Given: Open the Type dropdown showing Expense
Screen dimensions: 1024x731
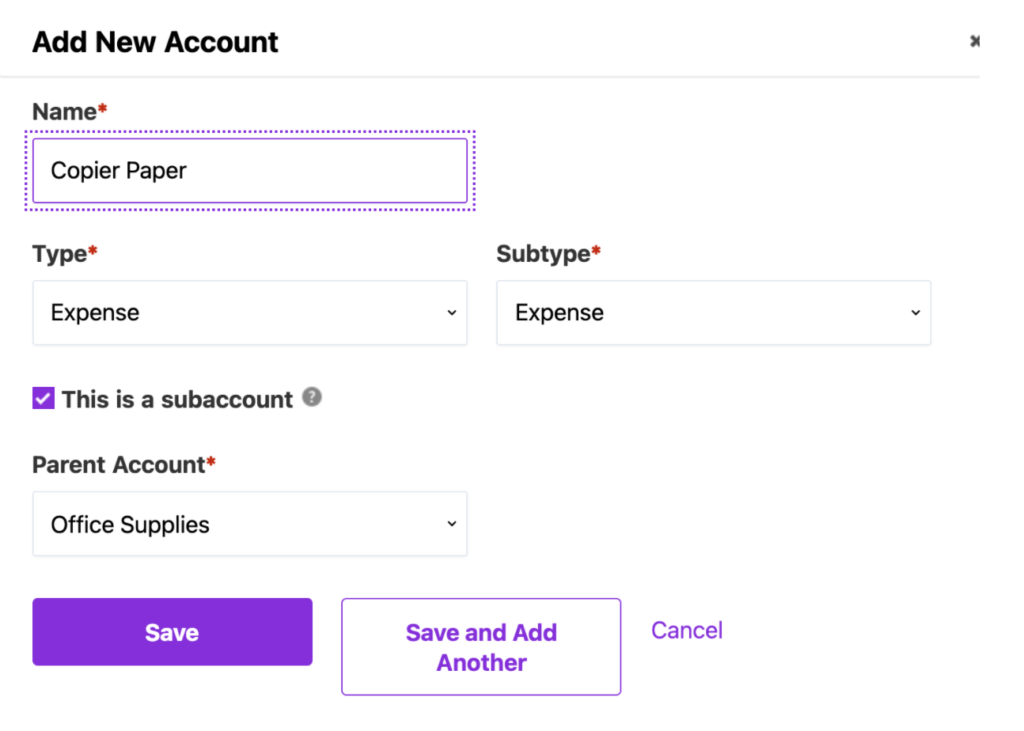Looking at the screenshot, I should pos(250,313).
